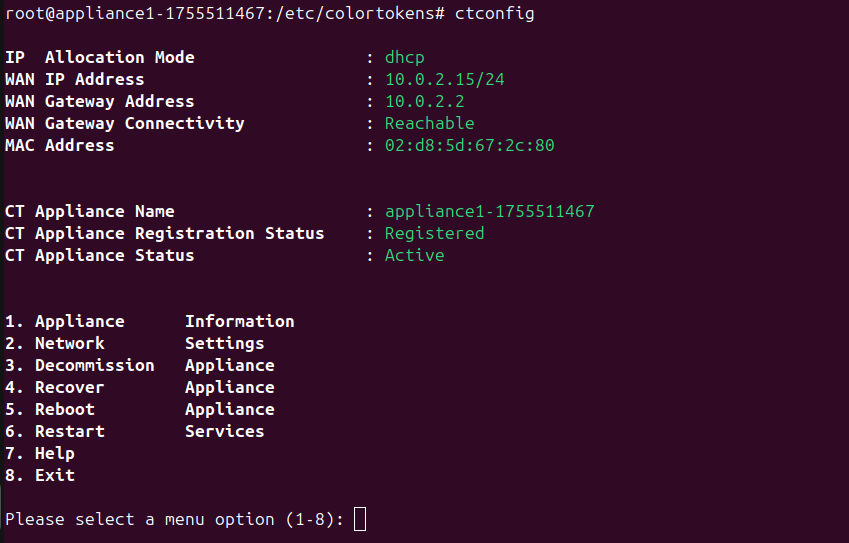Click the MAC address value 02:d8:5d:67:2c:80
The width and height of the screenshot is (849, 543).
[469, 145]
